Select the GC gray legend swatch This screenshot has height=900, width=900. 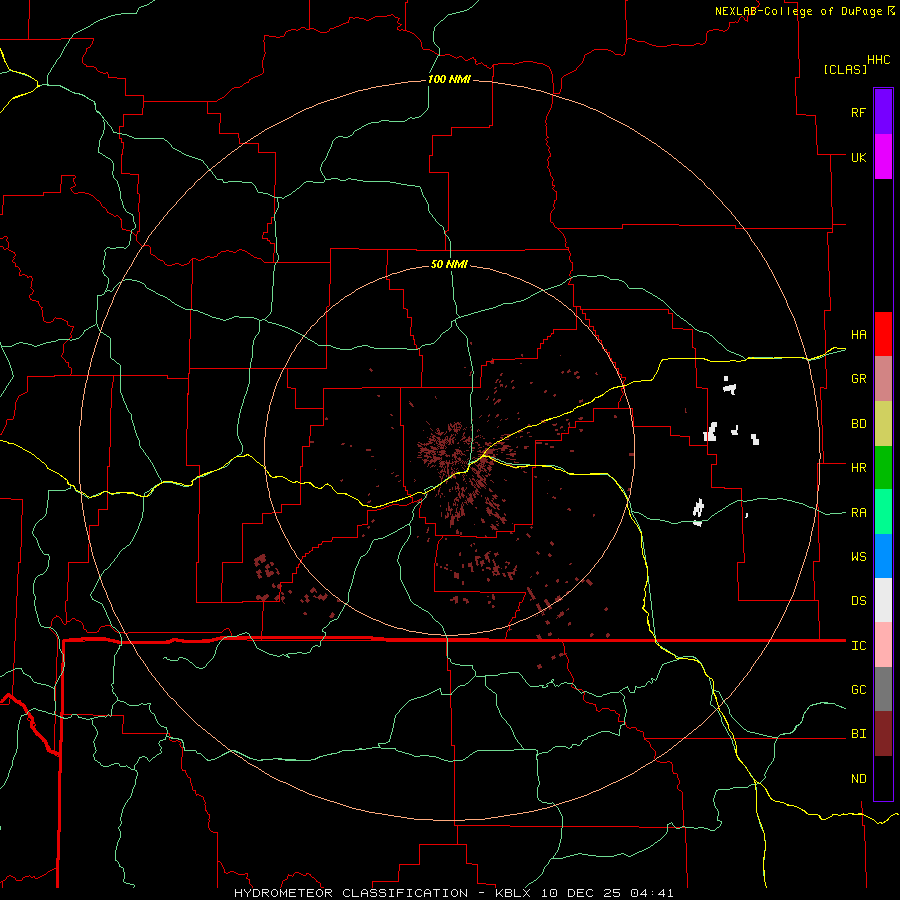[883, 689]
